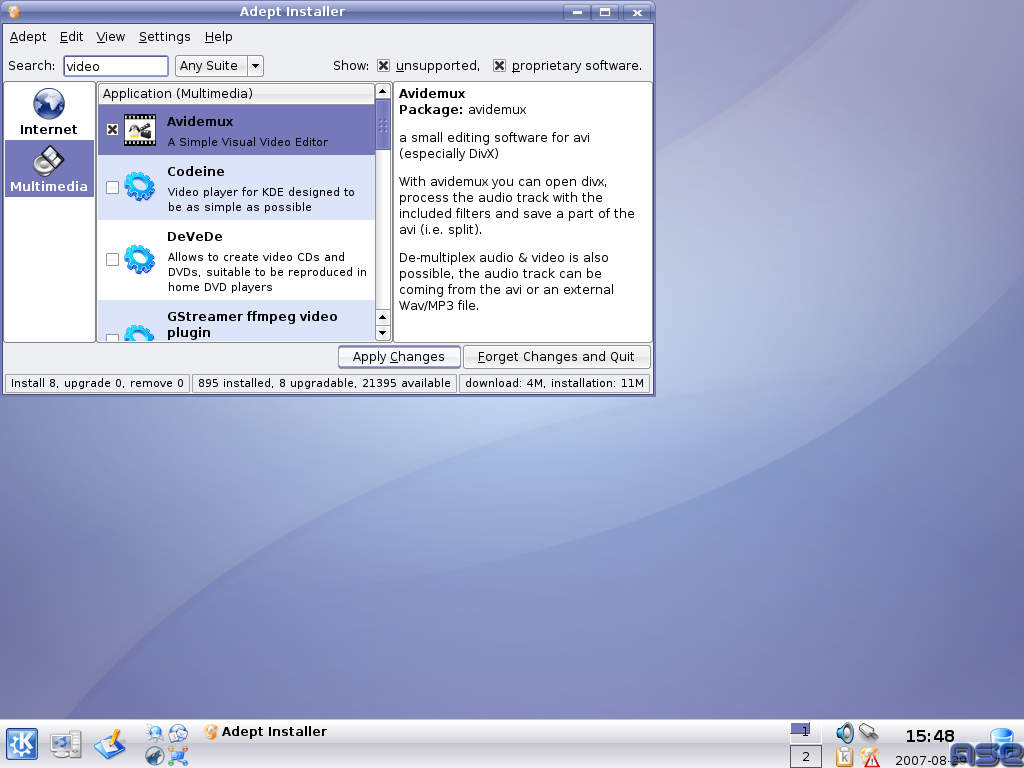The image size is (1024, 768).
Task: Click the list scroll up arrow at top
Action: pyautogui.click(x=383, y=91)
